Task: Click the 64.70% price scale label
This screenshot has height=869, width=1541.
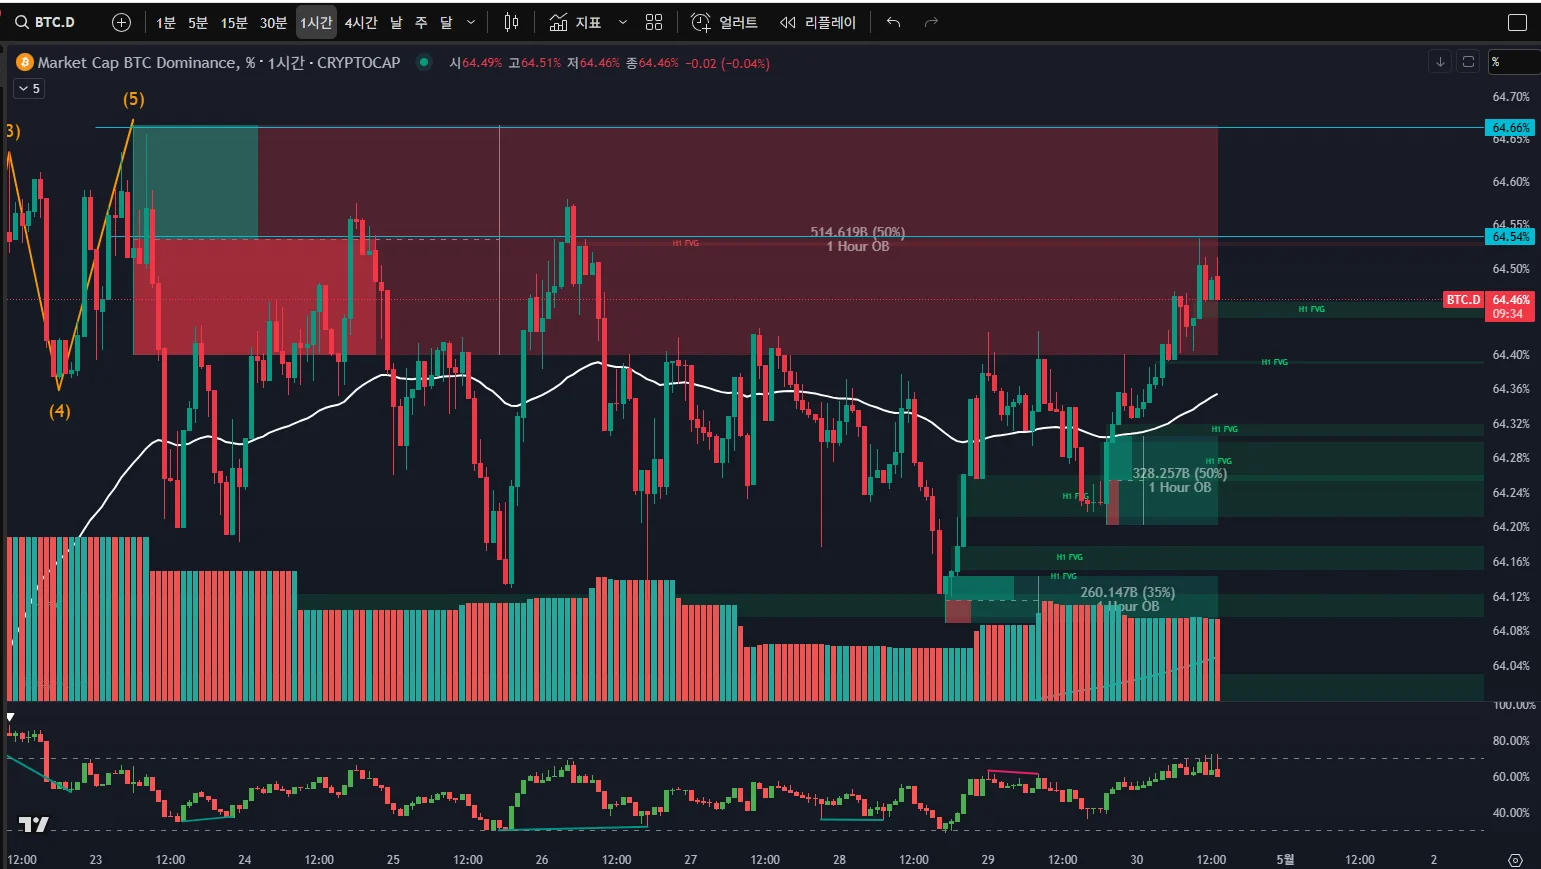Action: click(x=1511, y=97)
